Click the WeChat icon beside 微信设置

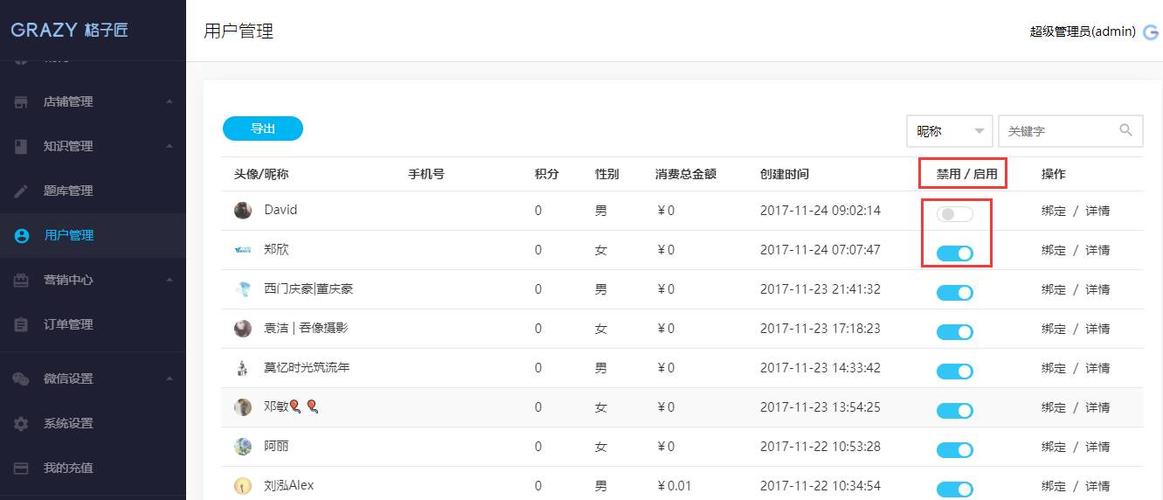point(21,379)
